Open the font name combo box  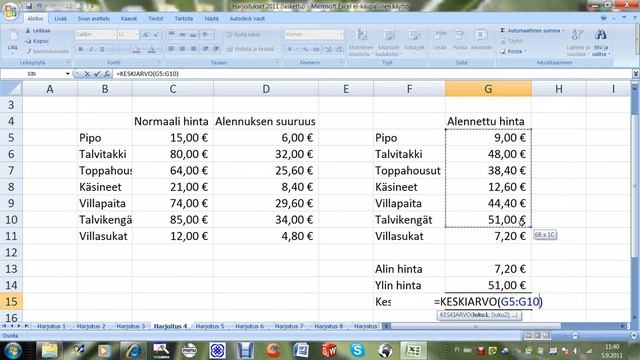point(96,35)
